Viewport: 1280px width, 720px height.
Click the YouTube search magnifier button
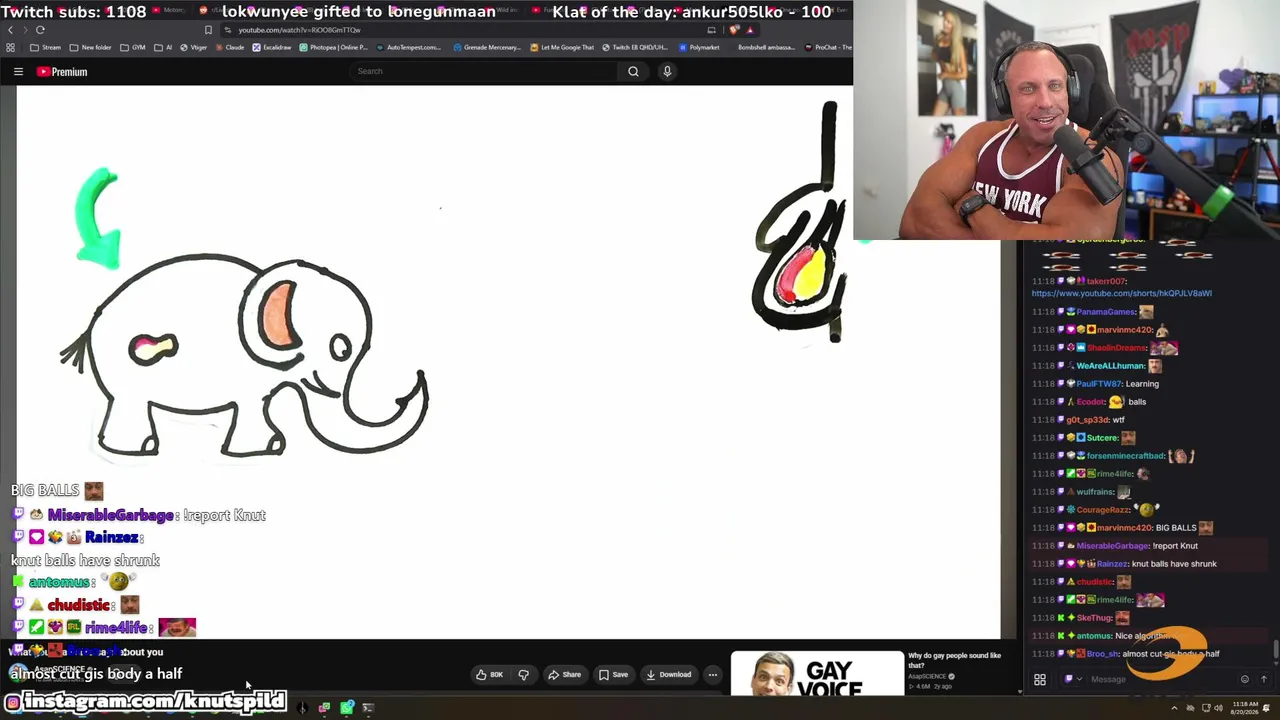coord(633,71)
